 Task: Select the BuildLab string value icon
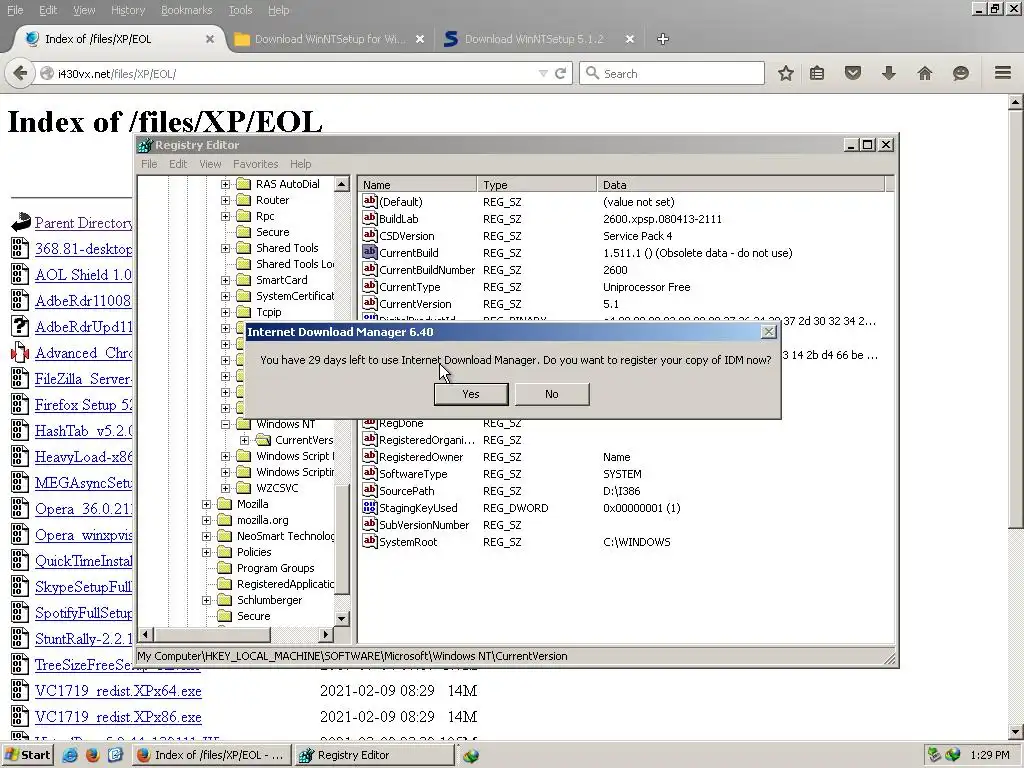click(370, 219)
